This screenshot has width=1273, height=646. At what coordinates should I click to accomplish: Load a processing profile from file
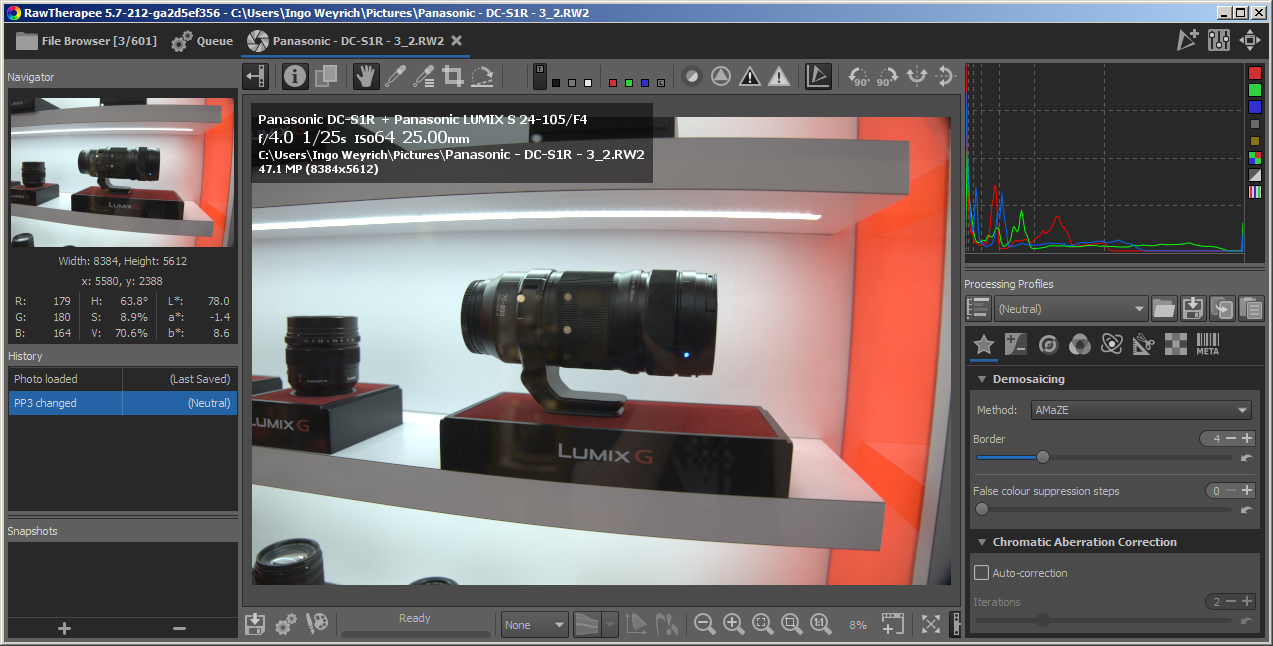point(1163,309)
